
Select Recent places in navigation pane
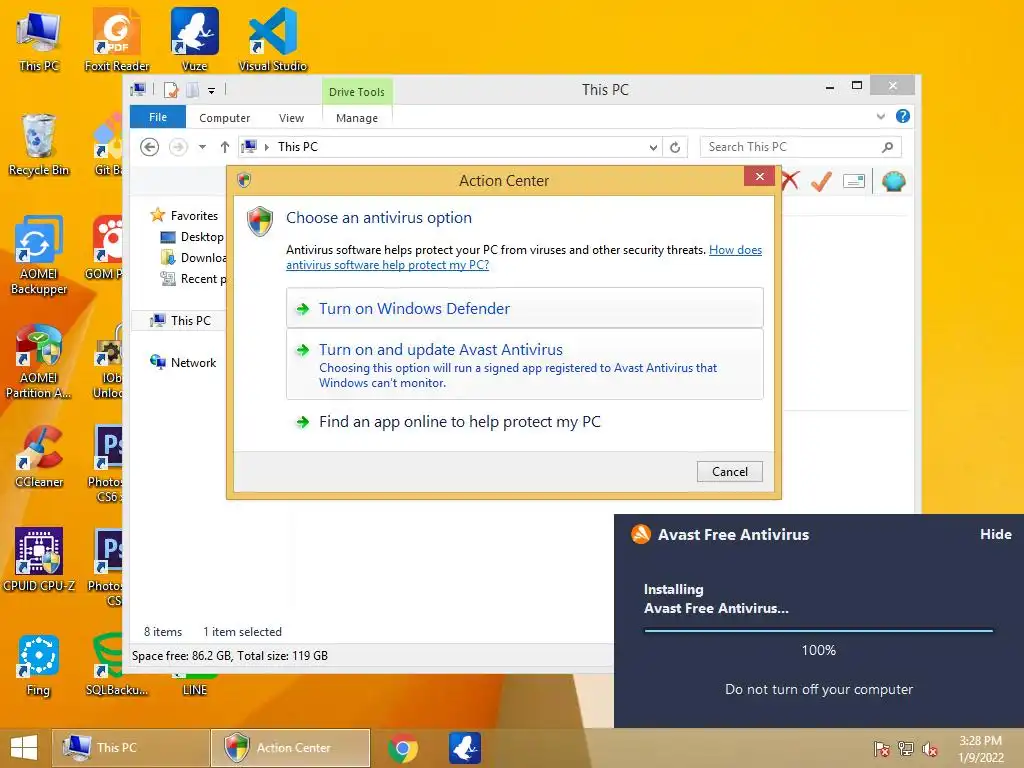coord(193,279)
